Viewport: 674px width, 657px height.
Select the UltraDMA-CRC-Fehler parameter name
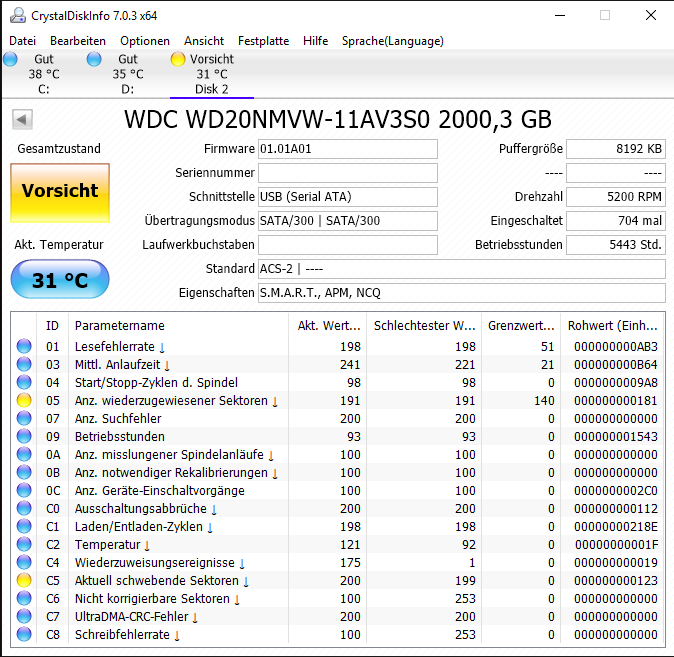point(137,617)
